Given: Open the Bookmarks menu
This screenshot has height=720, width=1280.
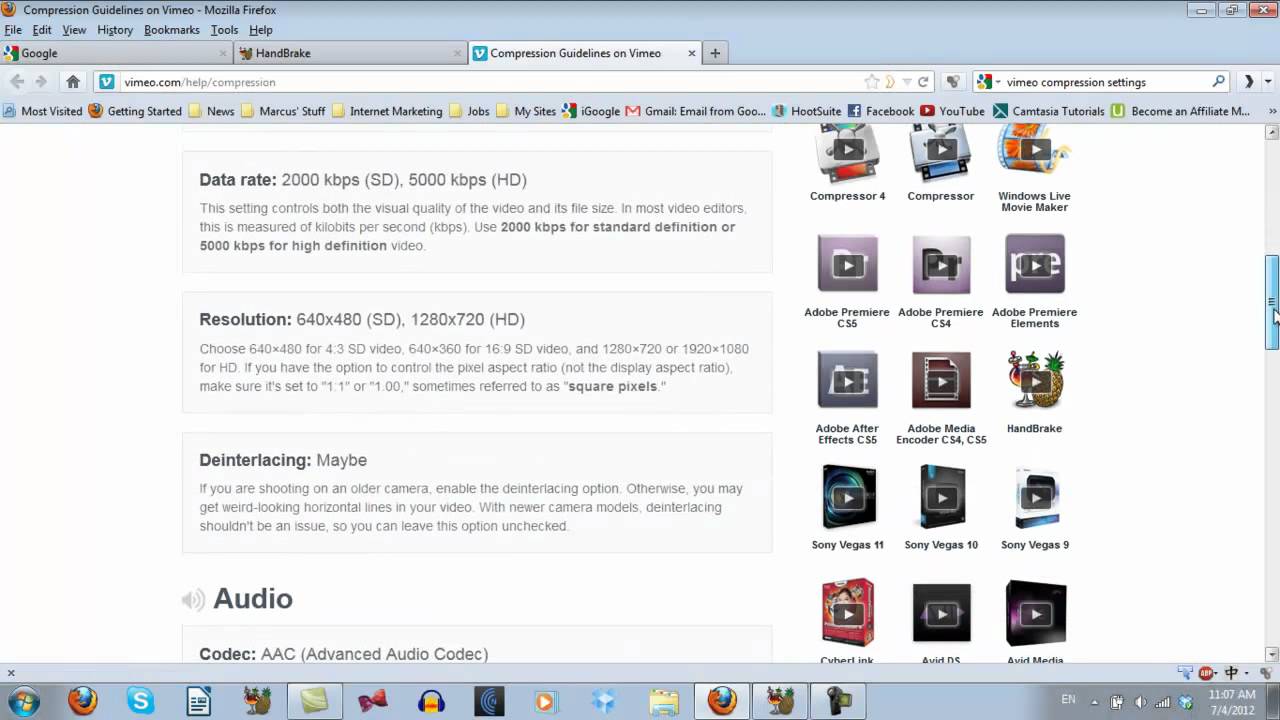Looking at the screenshot, I should 172,30.
